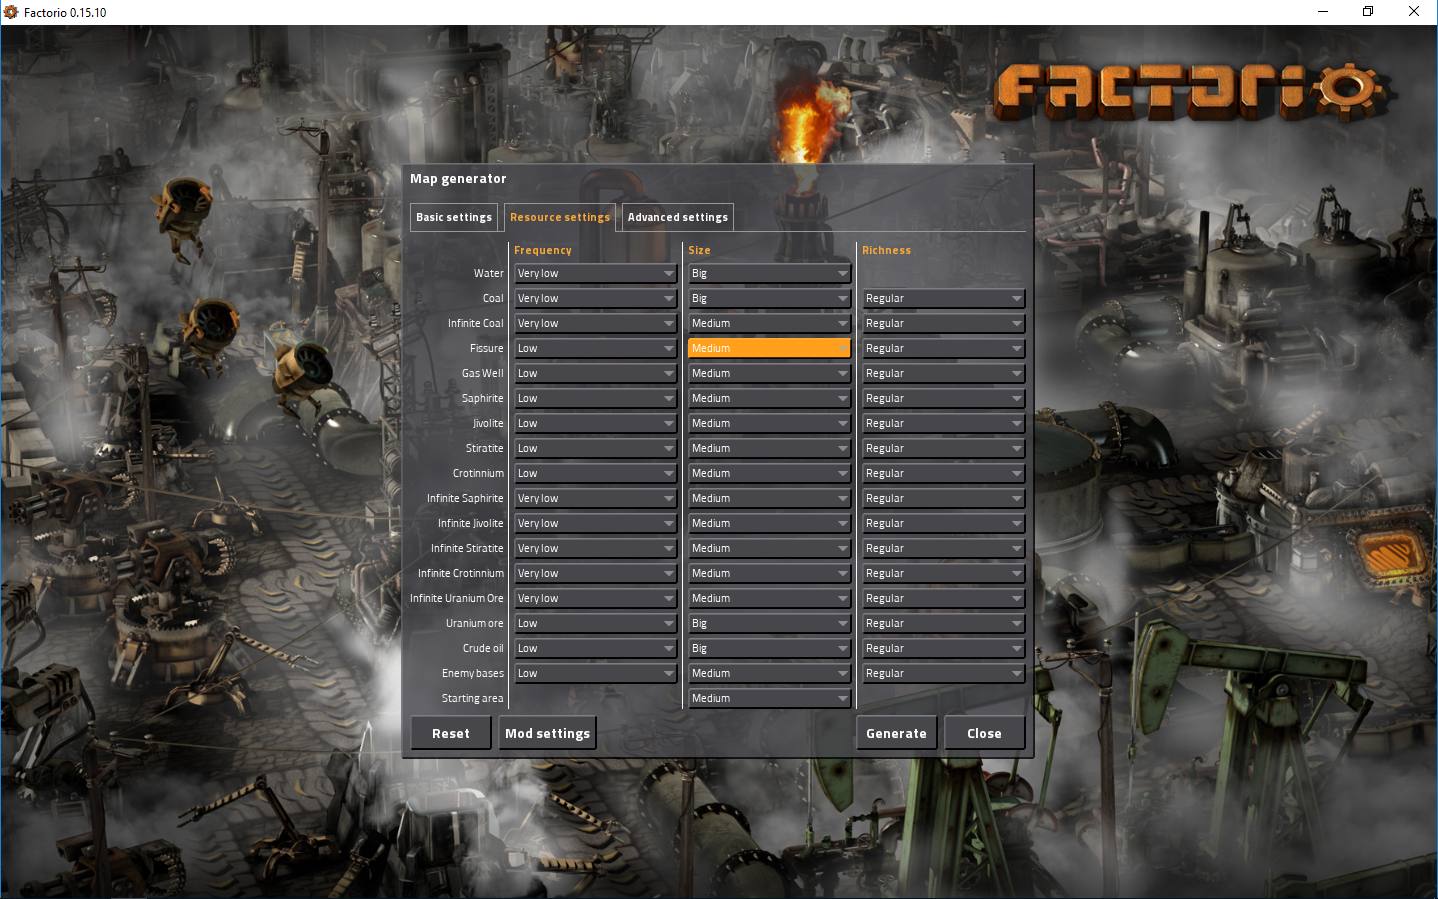Viewport: 1438px width, 899px height.
Task: Open the Infinite Coal size dropdown
Action: point(770,323)
